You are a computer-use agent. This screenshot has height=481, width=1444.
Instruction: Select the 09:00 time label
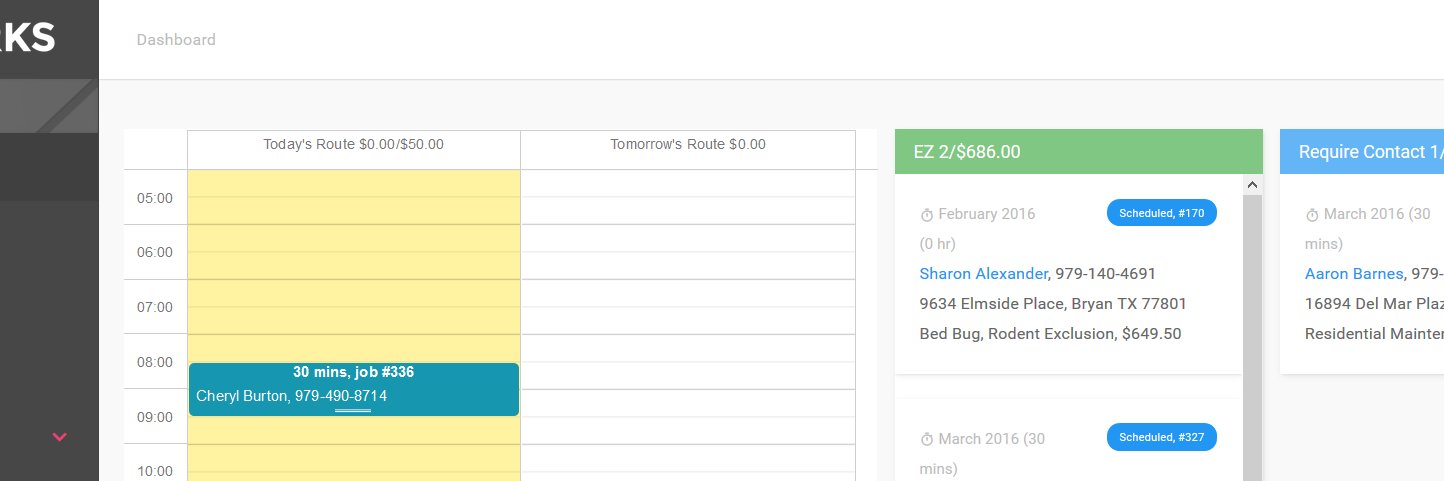(155, 417)
